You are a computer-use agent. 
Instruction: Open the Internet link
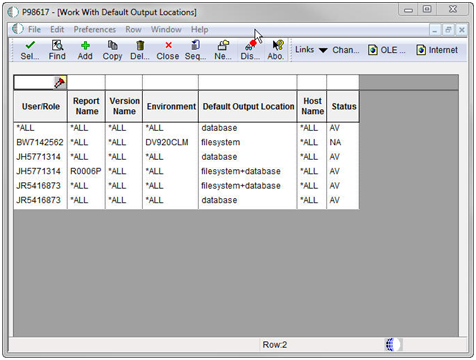pos(437,50)
